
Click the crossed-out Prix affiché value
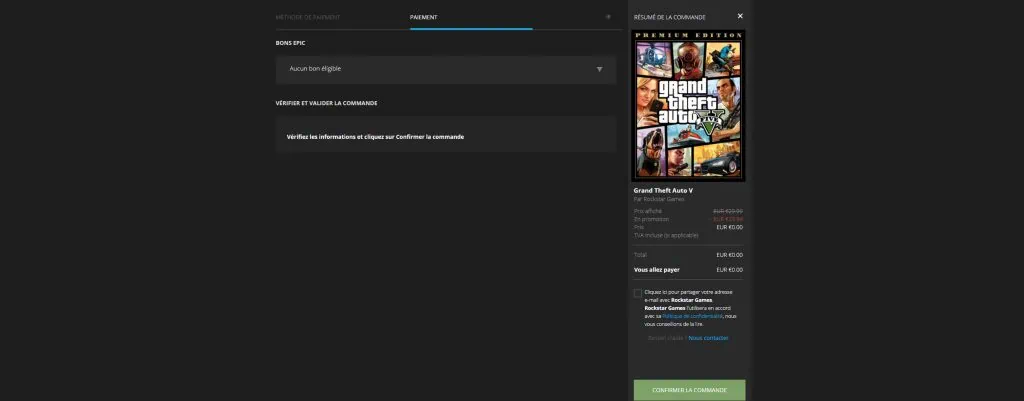pyautogui.click(x=727, y=211)
